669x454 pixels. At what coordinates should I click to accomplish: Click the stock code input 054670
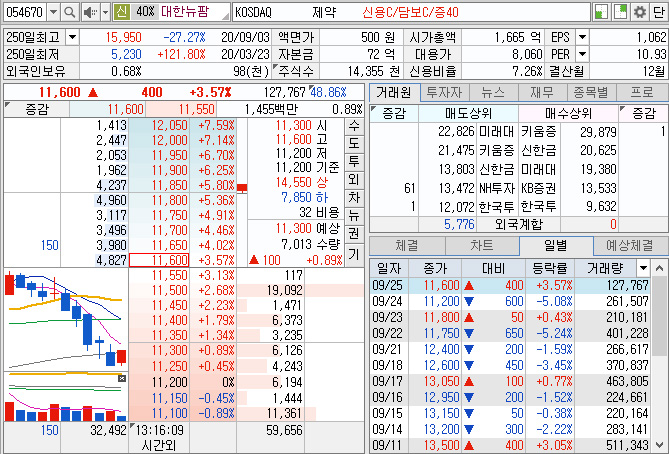[25, 12]
